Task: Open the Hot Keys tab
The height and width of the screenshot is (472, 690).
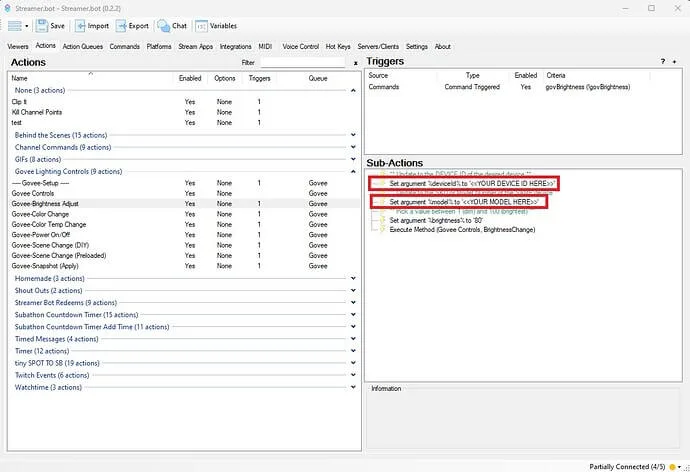Action: point(338,47)
